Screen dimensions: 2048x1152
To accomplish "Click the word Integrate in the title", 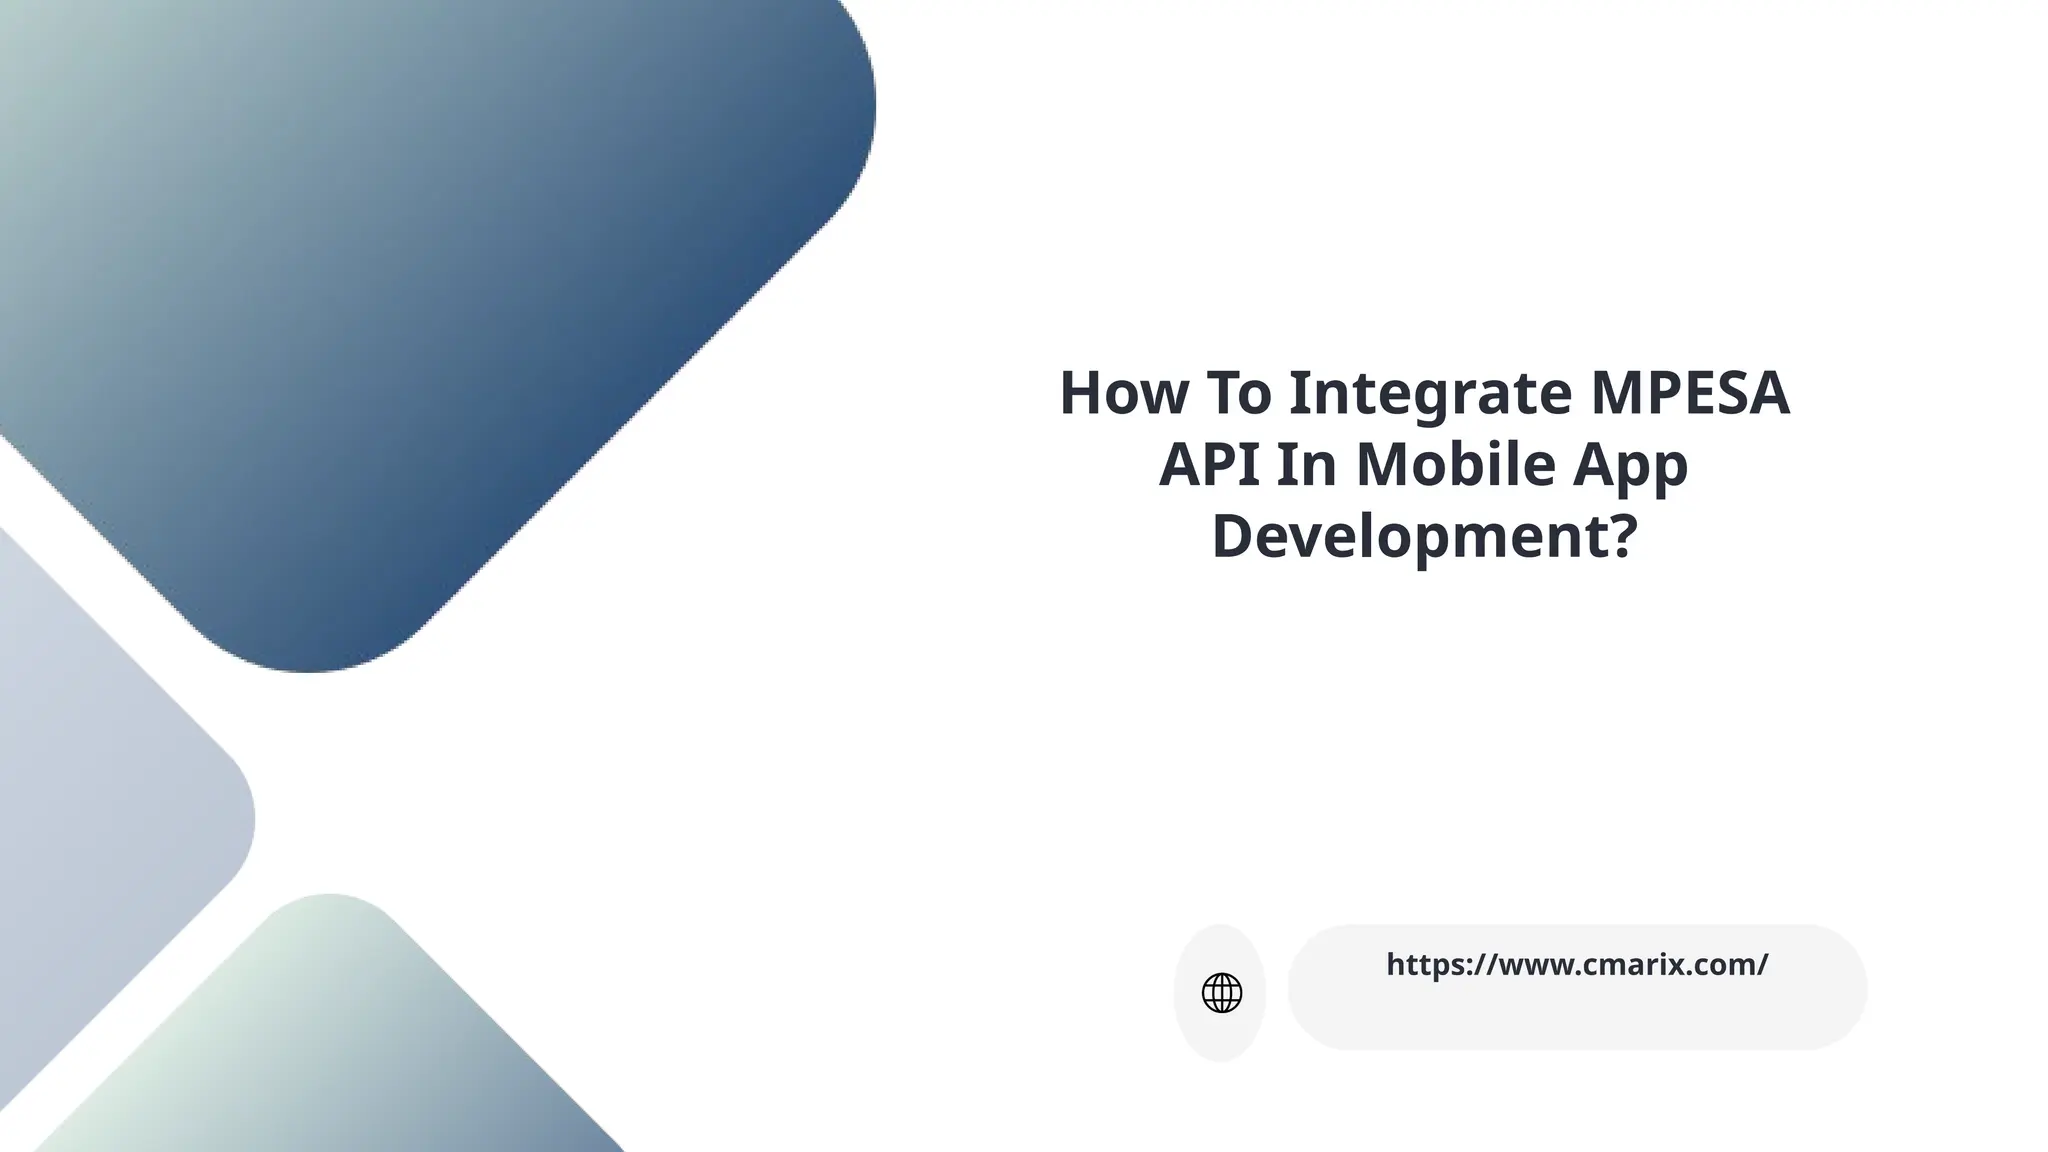I will click(1431, 393).
